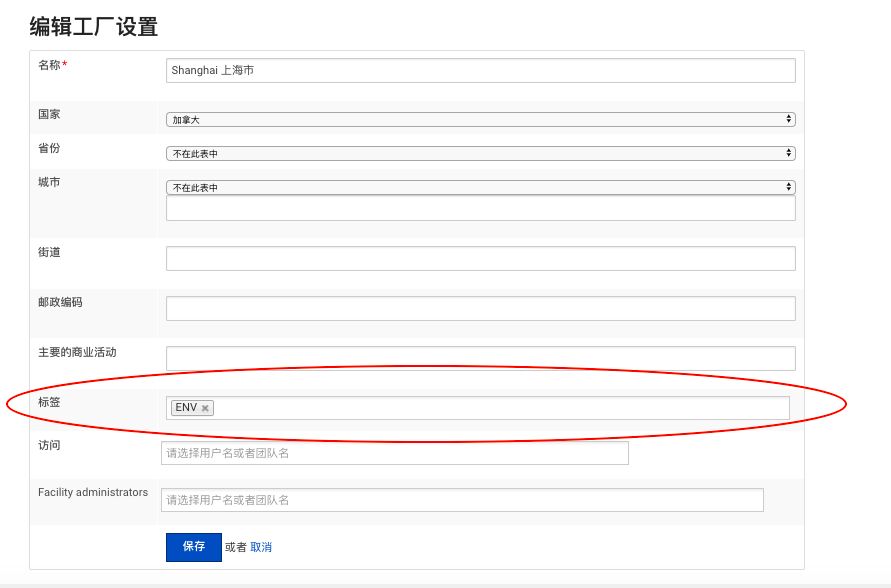Click the 保存 save button
The width and height of the screenshot is (891, 588).
coord(194,547)
